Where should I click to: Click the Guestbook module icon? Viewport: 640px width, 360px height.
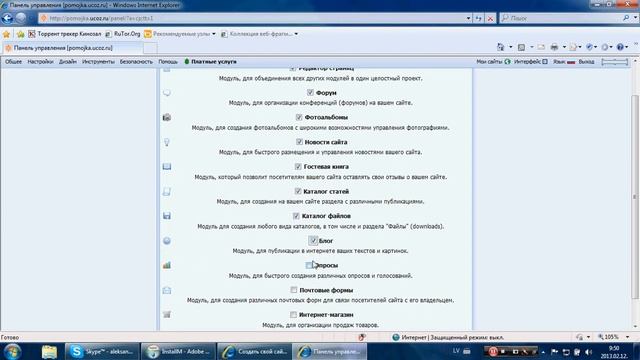167,167
